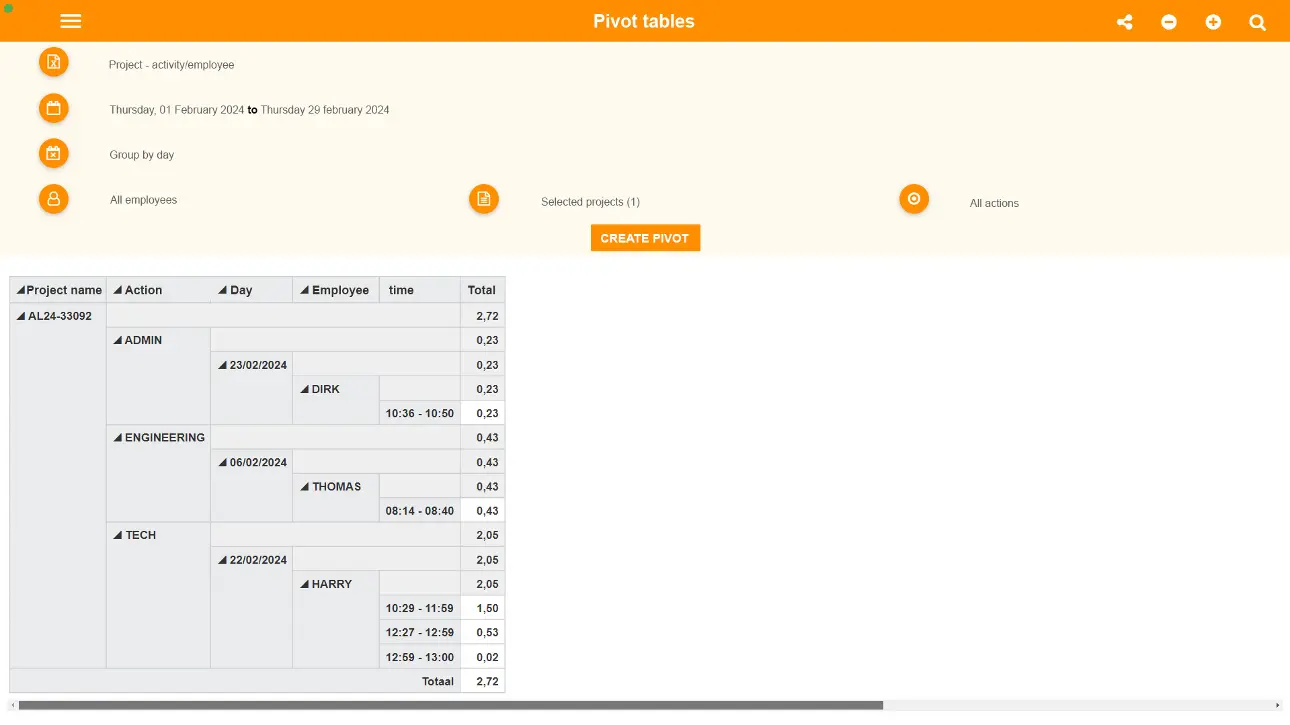Click the scrollbar left arrow

[12, 705]
